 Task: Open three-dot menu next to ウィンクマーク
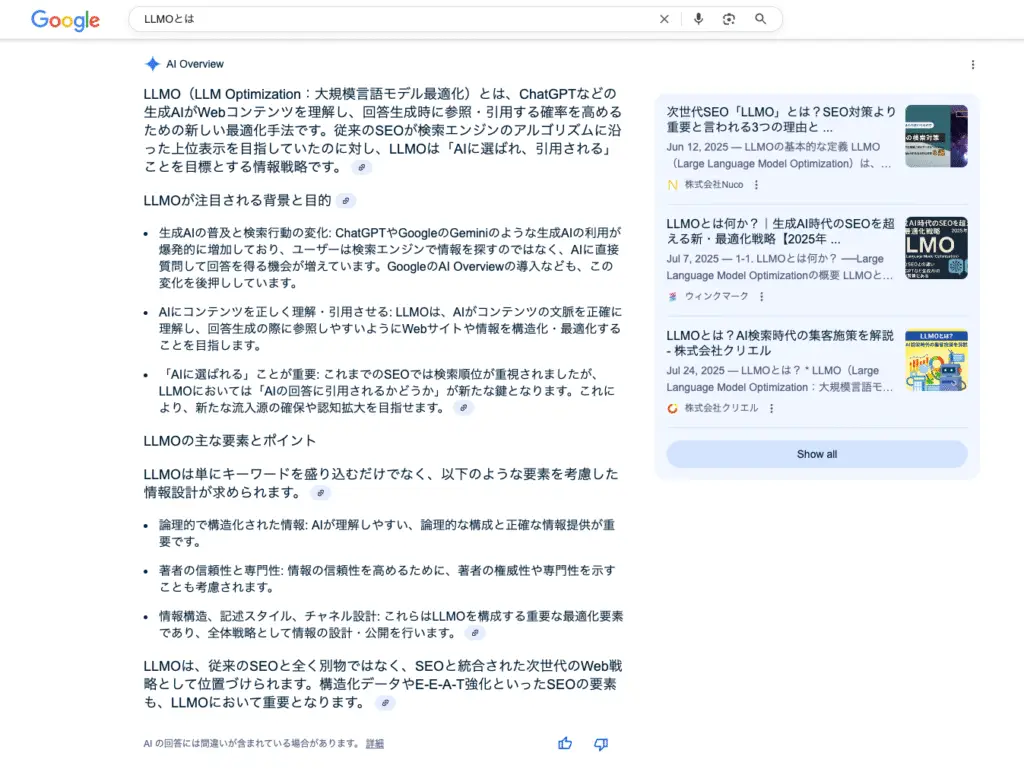click(761, 296)
